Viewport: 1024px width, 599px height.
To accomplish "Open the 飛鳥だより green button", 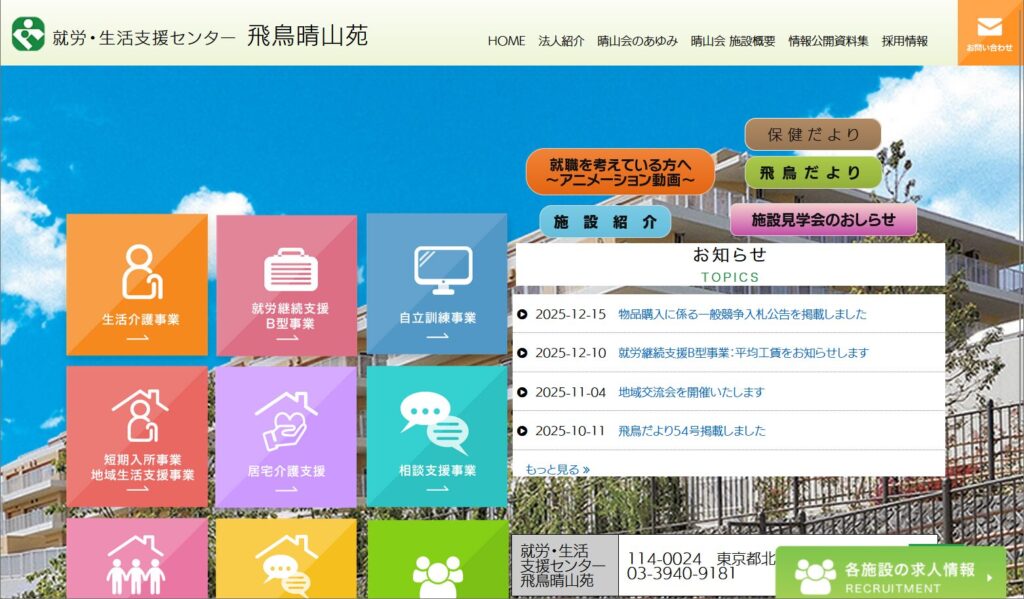I will coord(812,172).
